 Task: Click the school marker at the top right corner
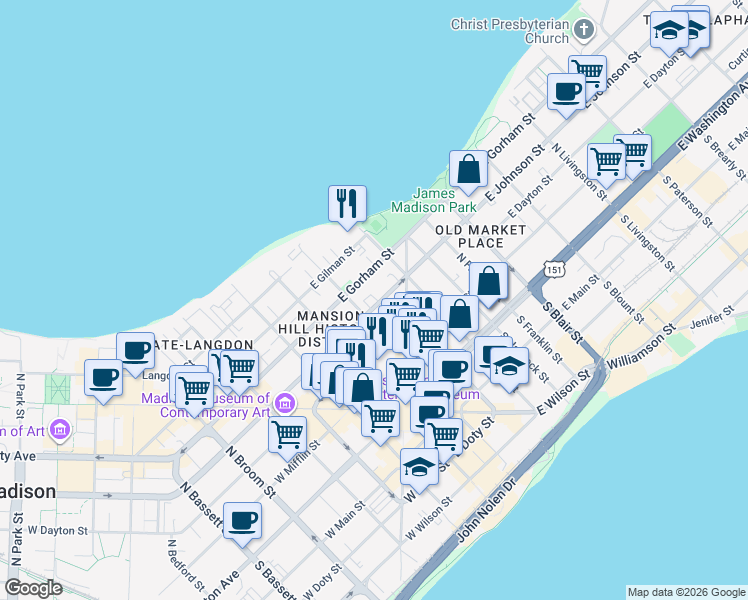coord(669,33)
